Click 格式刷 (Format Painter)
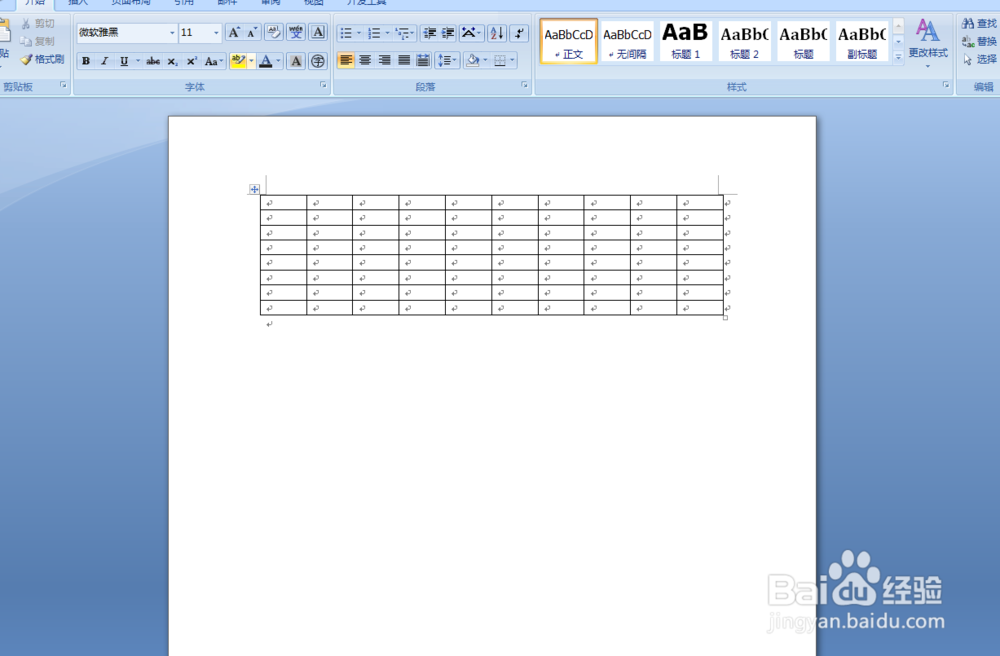1000x656 pixels. pyautogui.click(x=42, y=59)
